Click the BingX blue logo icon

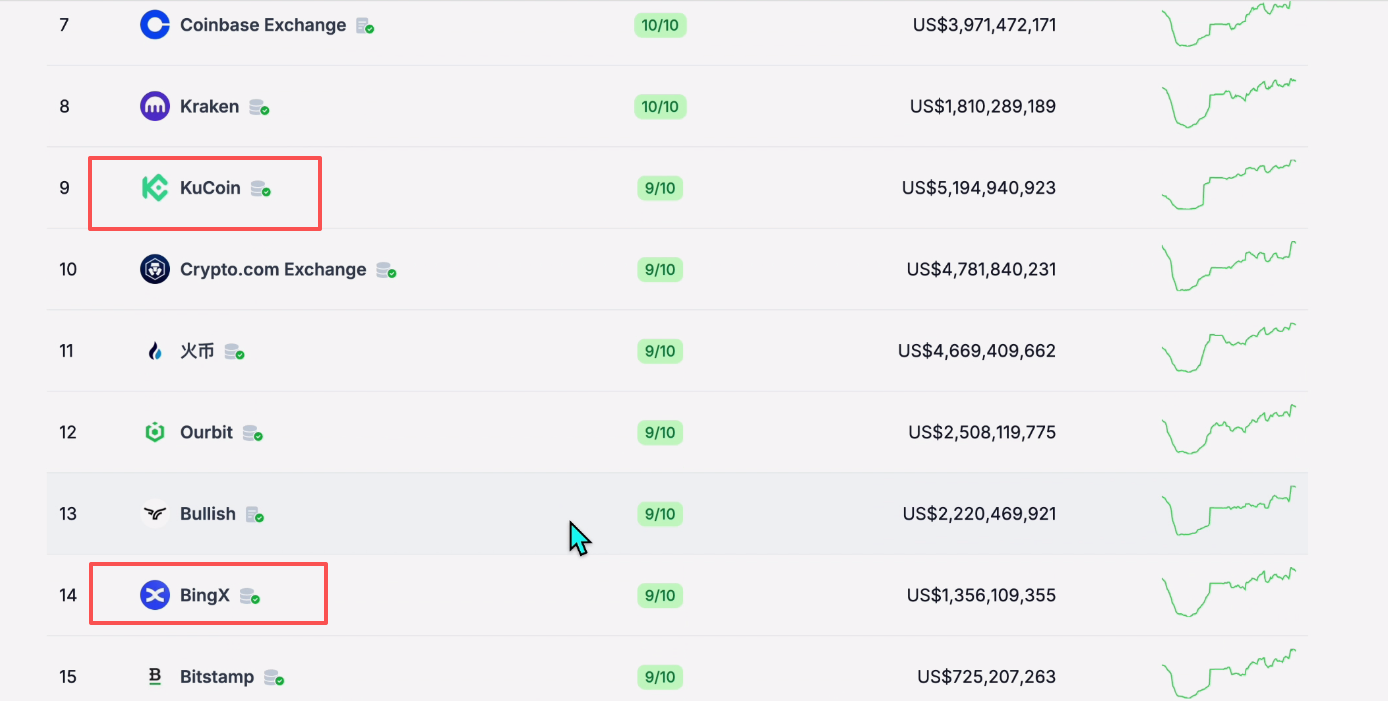click(x=155, y=595)
